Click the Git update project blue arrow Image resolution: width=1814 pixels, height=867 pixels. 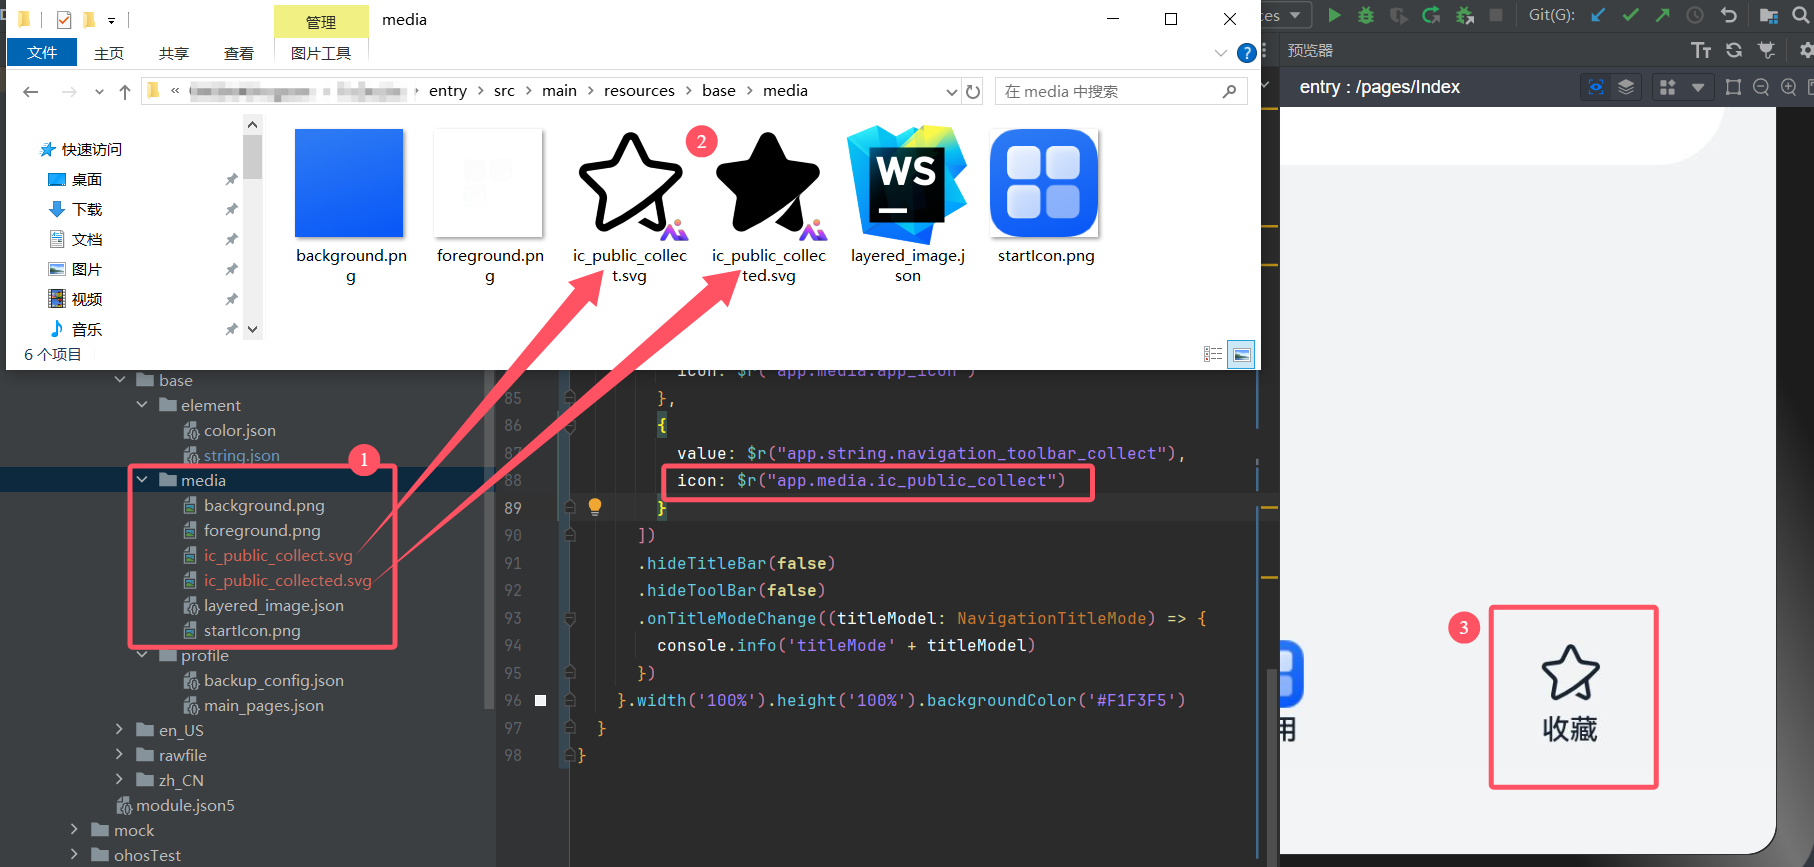[x=1598, y=15]
